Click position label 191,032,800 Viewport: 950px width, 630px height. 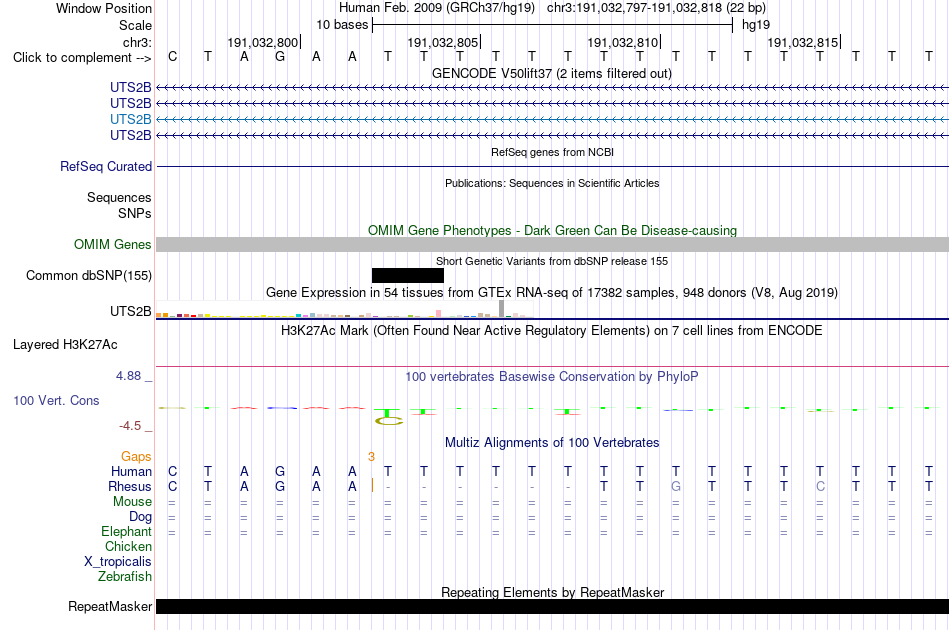pos(263,42)
